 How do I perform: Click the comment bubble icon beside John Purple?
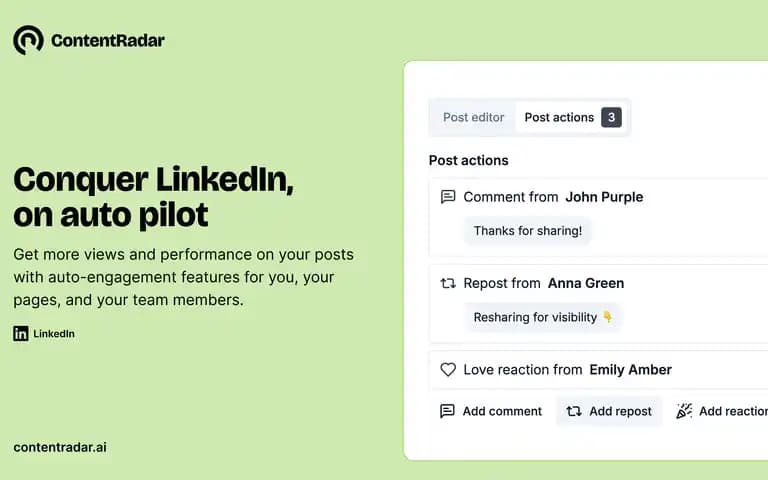pos(448,197)
